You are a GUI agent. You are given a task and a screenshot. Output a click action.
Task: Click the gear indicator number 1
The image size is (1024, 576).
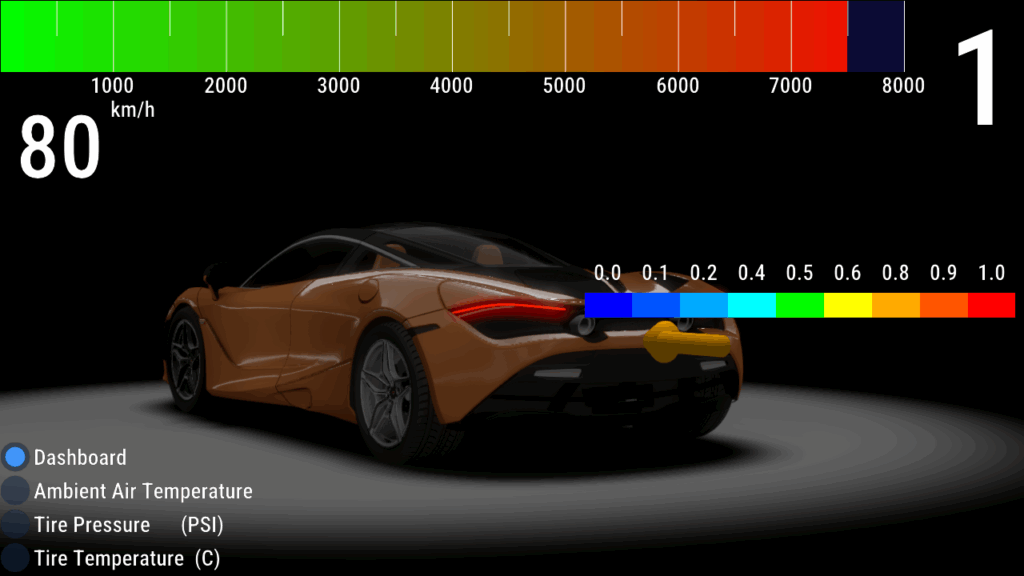976,76
